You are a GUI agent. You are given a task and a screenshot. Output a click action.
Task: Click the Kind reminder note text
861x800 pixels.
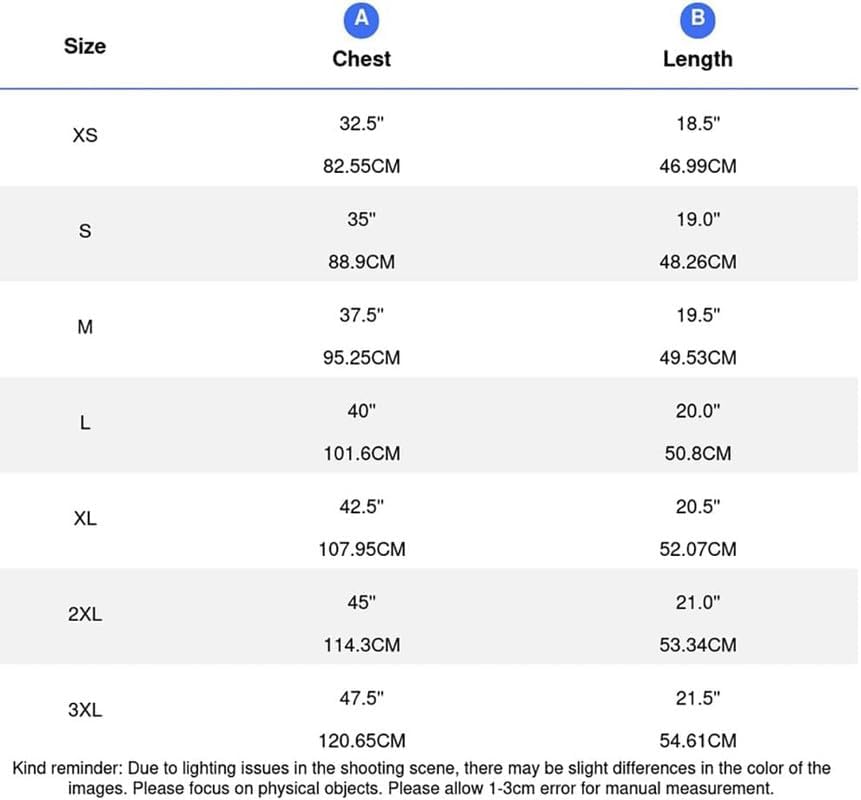421,778
